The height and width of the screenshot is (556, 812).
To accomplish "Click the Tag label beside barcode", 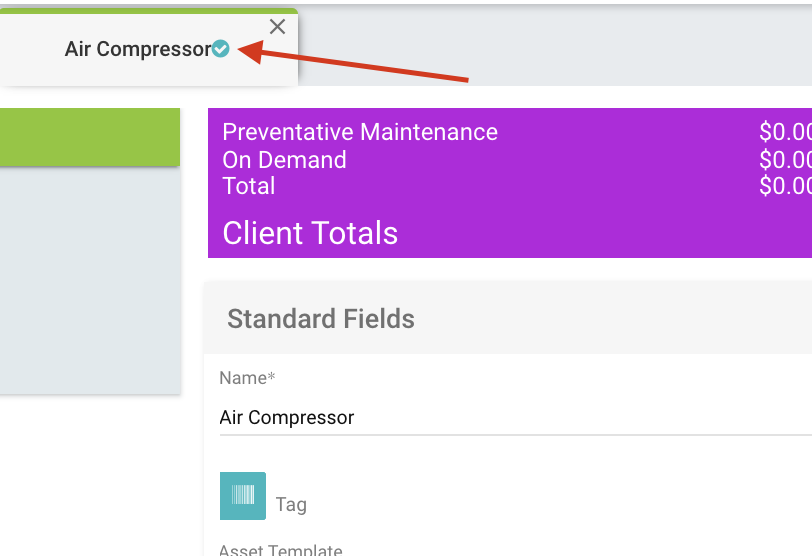I will [291, 504].
